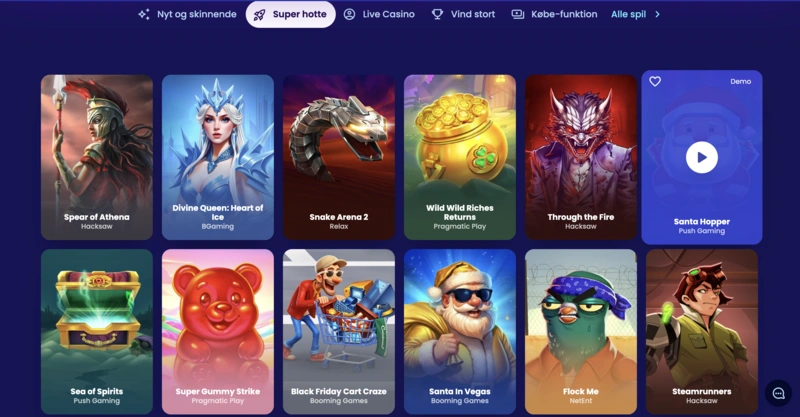Open the Alle spil link

point(629,14)
